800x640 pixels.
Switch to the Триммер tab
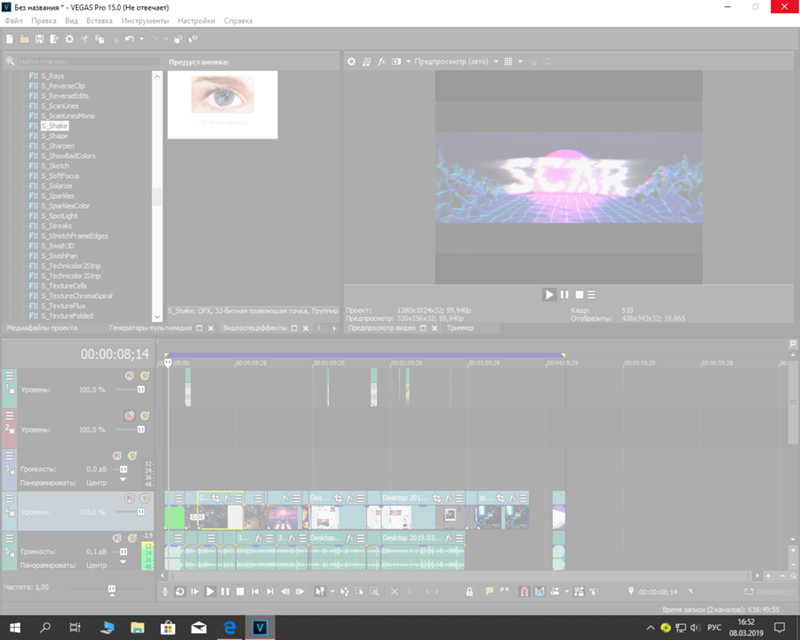pyautogui.click(x=460, y=328)
